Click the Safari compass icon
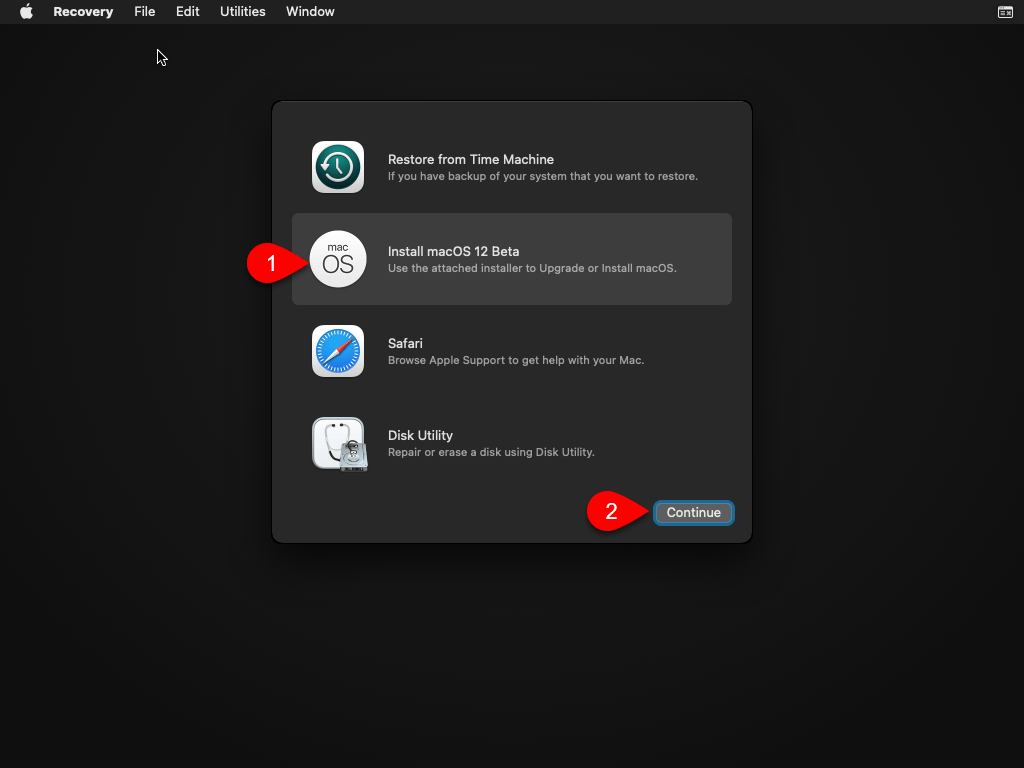Image resolution: width=1024 pixels, height=768 pixels. [x=338, y=351]
